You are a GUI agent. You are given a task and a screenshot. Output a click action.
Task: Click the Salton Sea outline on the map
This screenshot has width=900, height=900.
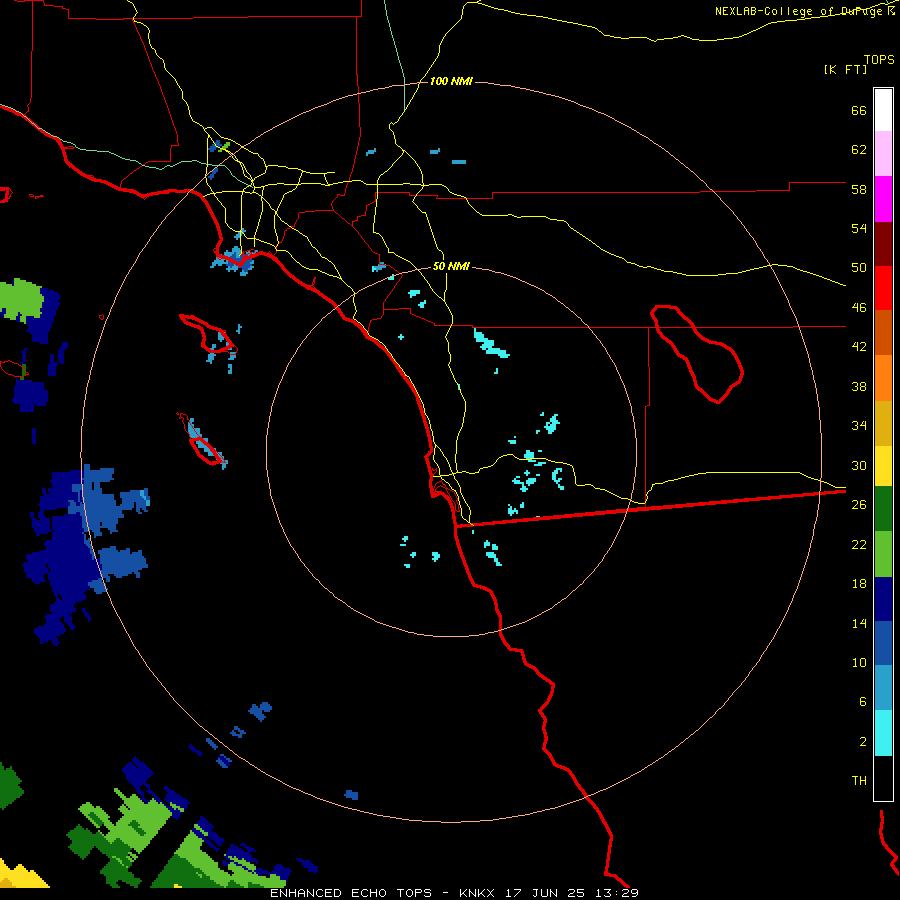(697, 353)
